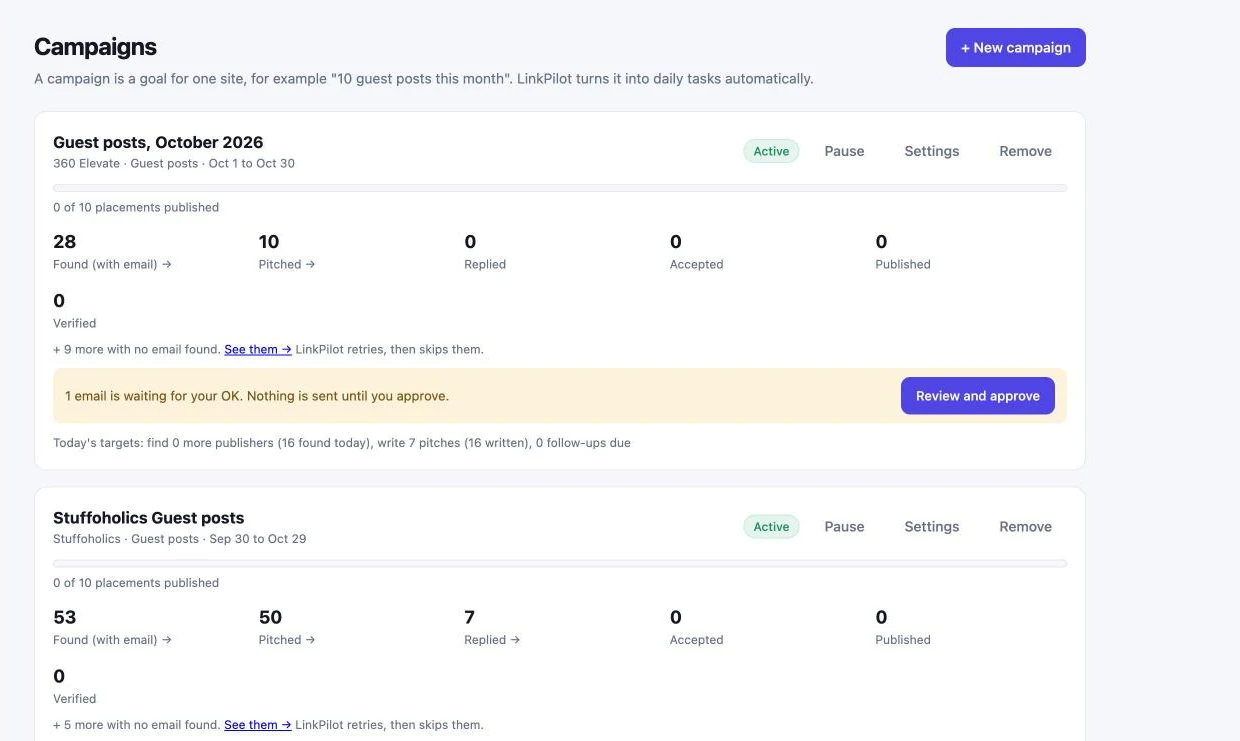The image size is (1240, 741).
Task: Click Published stat in October 2026 campaign
Action: tap(903, 253)
